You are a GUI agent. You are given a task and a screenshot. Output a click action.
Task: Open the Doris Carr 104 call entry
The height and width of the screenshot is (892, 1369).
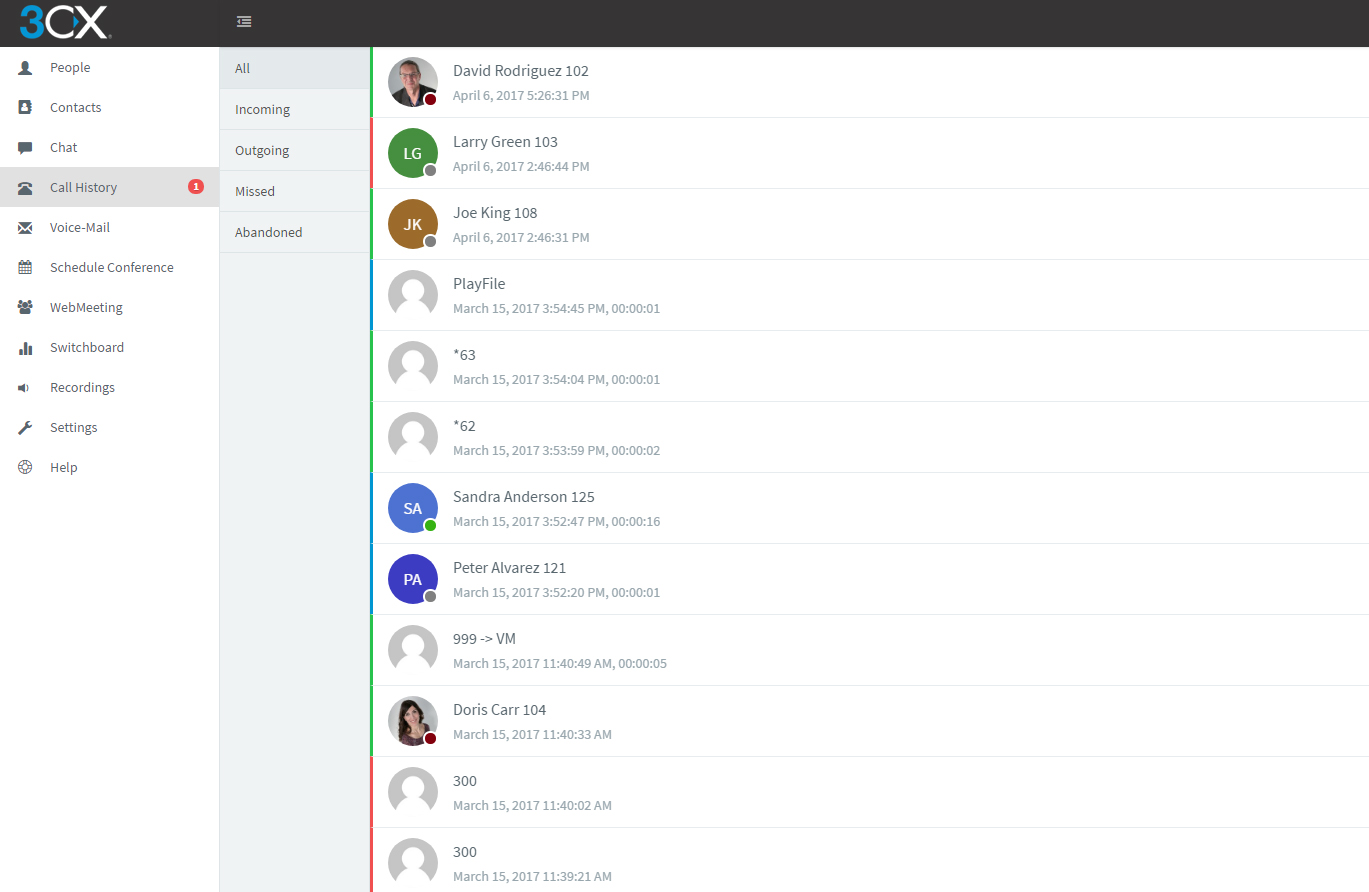tap(869, 721)
